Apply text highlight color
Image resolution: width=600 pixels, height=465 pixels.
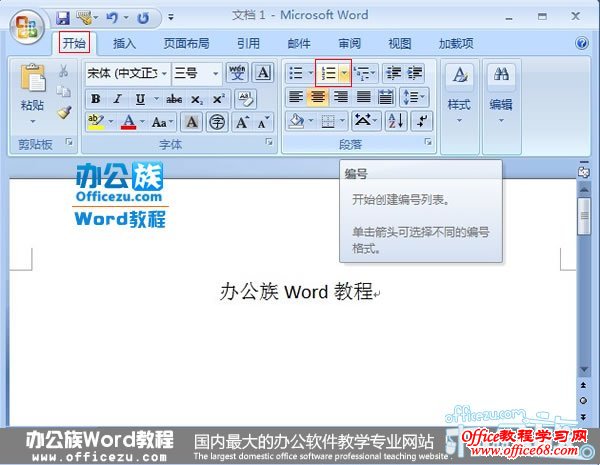[x=95, y=122]
